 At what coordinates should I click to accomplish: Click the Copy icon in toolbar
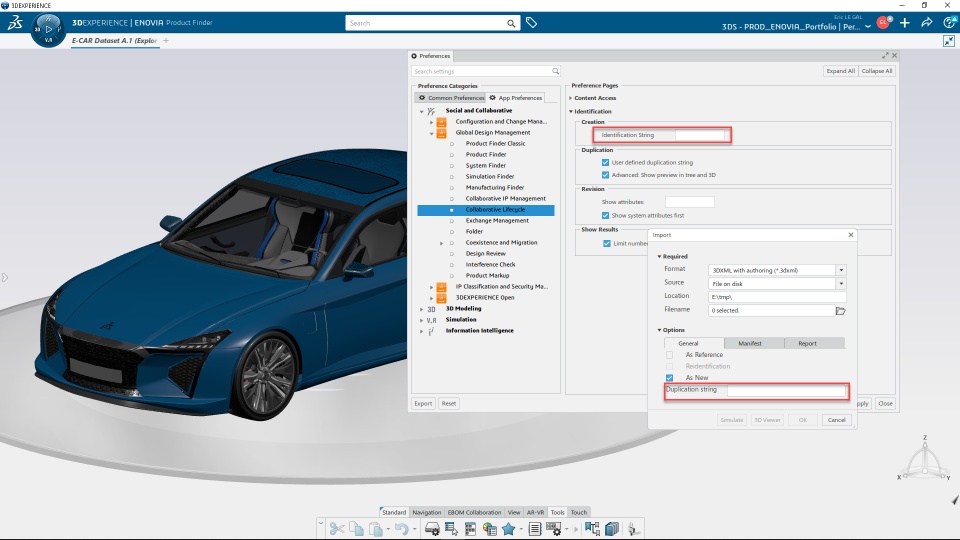pyautogui.click(x=356, y=528)
